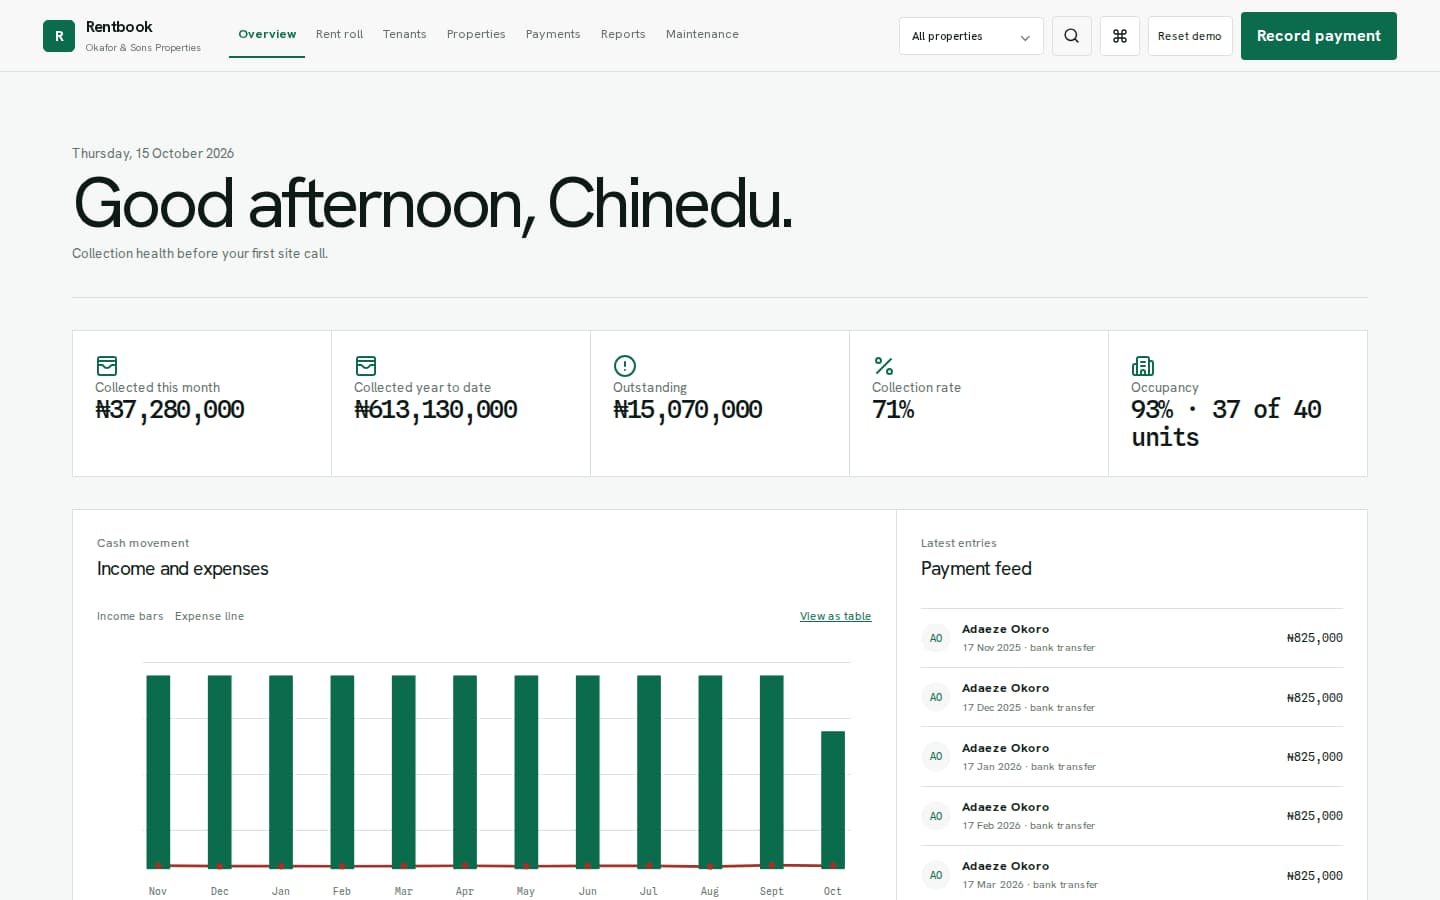Click the ₦613,130,000 year to date value
Screen dimensions: 1440x900
click(436, 410)
